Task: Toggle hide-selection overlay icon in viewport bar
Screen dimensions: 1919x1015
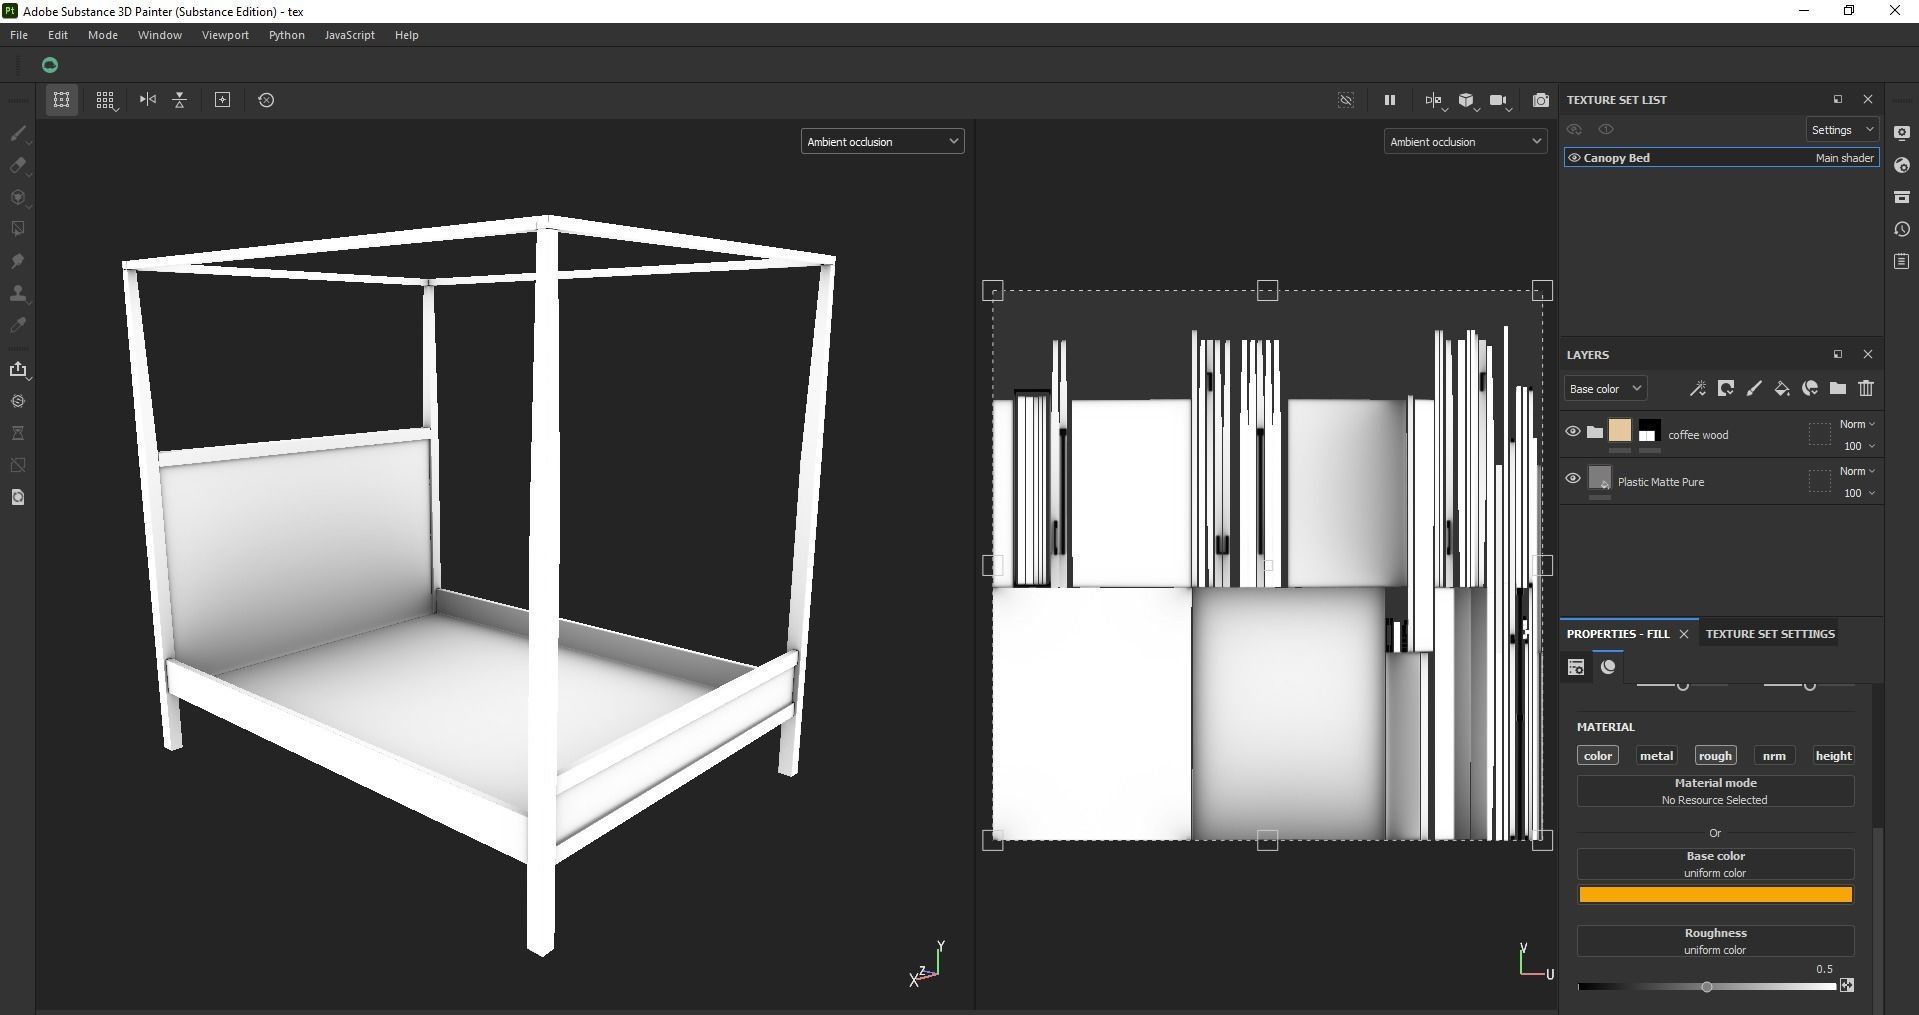Action: click(x=1346, y=100)
